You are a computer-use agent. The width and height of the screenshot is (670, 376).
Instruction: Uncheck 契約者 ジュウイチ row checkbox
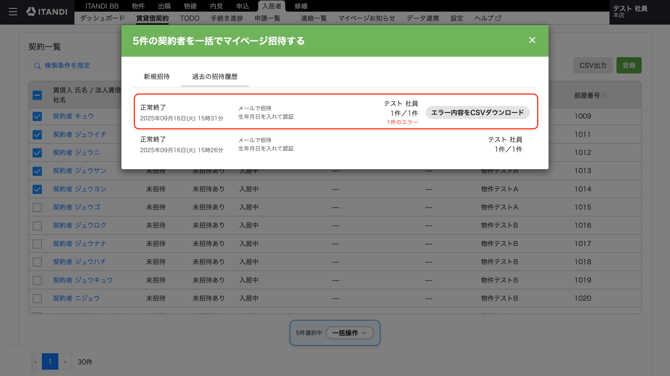(37, 135)
